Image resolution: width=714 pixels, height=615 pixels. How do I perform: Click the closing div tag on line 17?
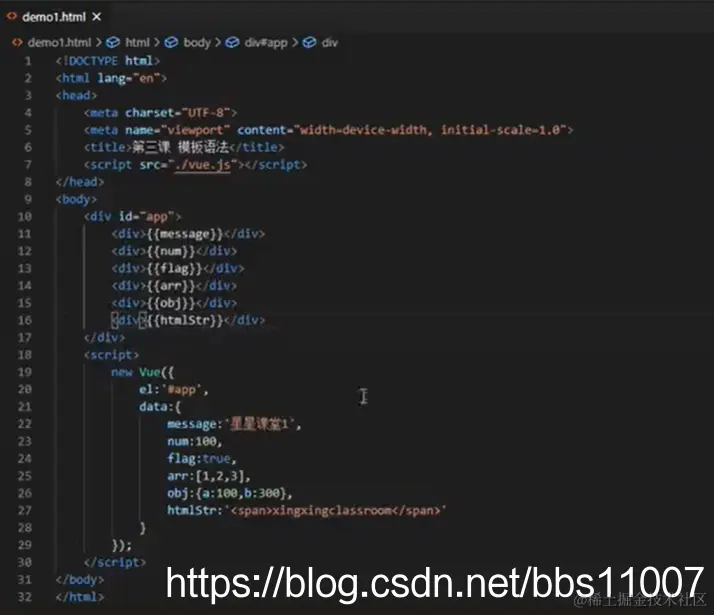[x=104, y=338]
